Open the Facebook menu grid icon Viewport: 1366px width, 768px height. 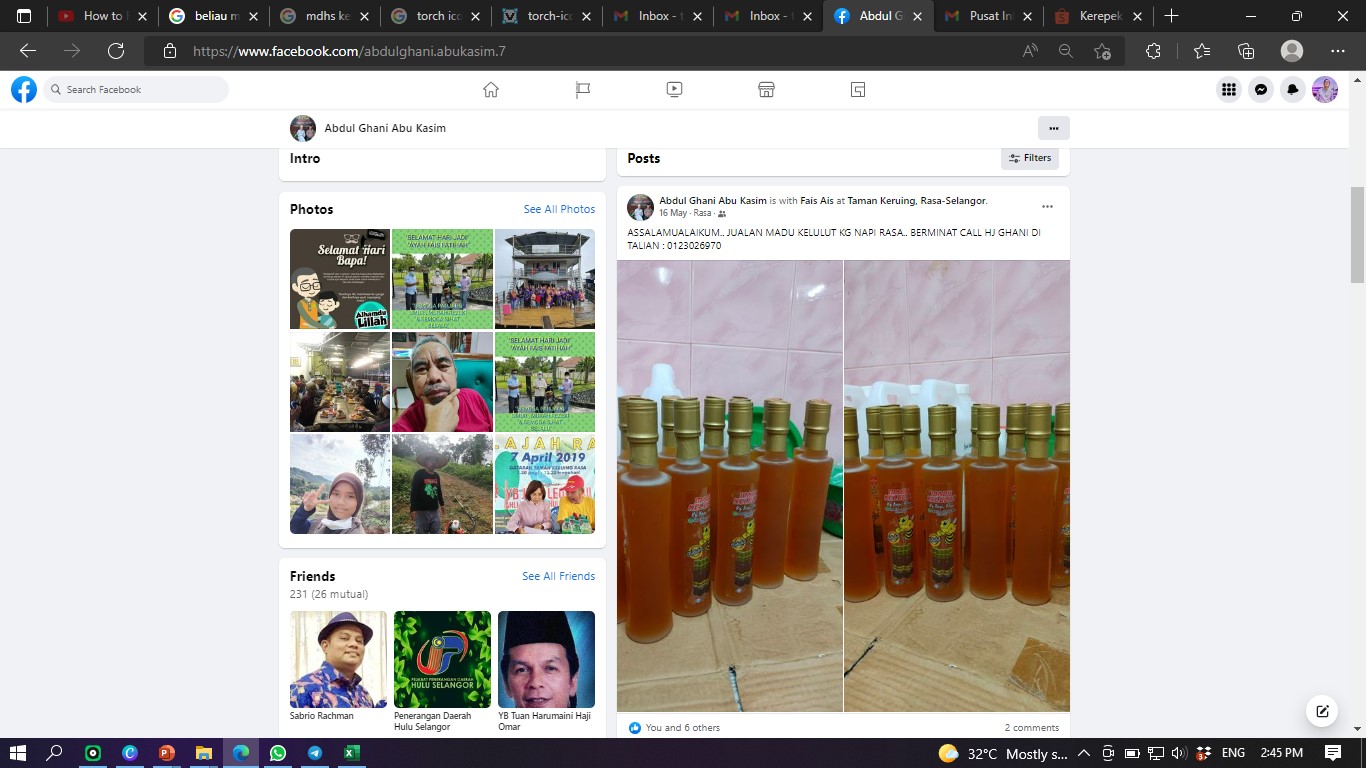(1229, 90)
